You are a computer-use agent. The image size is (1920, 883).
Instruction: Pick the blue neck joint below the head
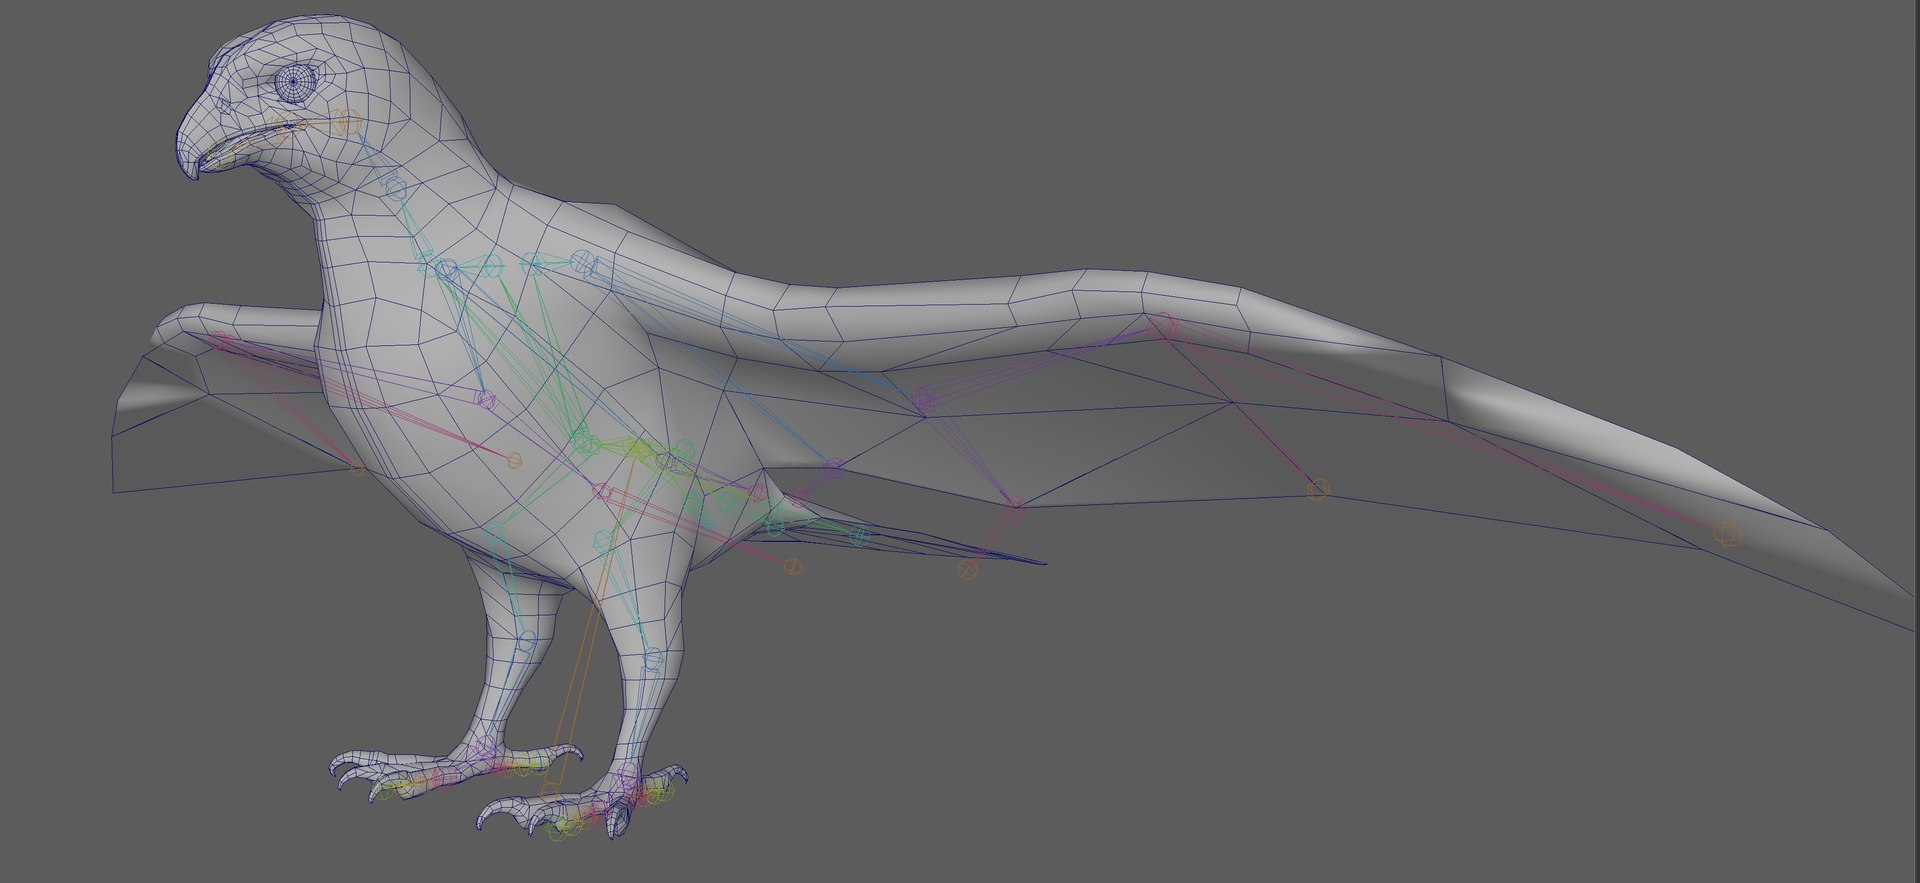(396, 187)
